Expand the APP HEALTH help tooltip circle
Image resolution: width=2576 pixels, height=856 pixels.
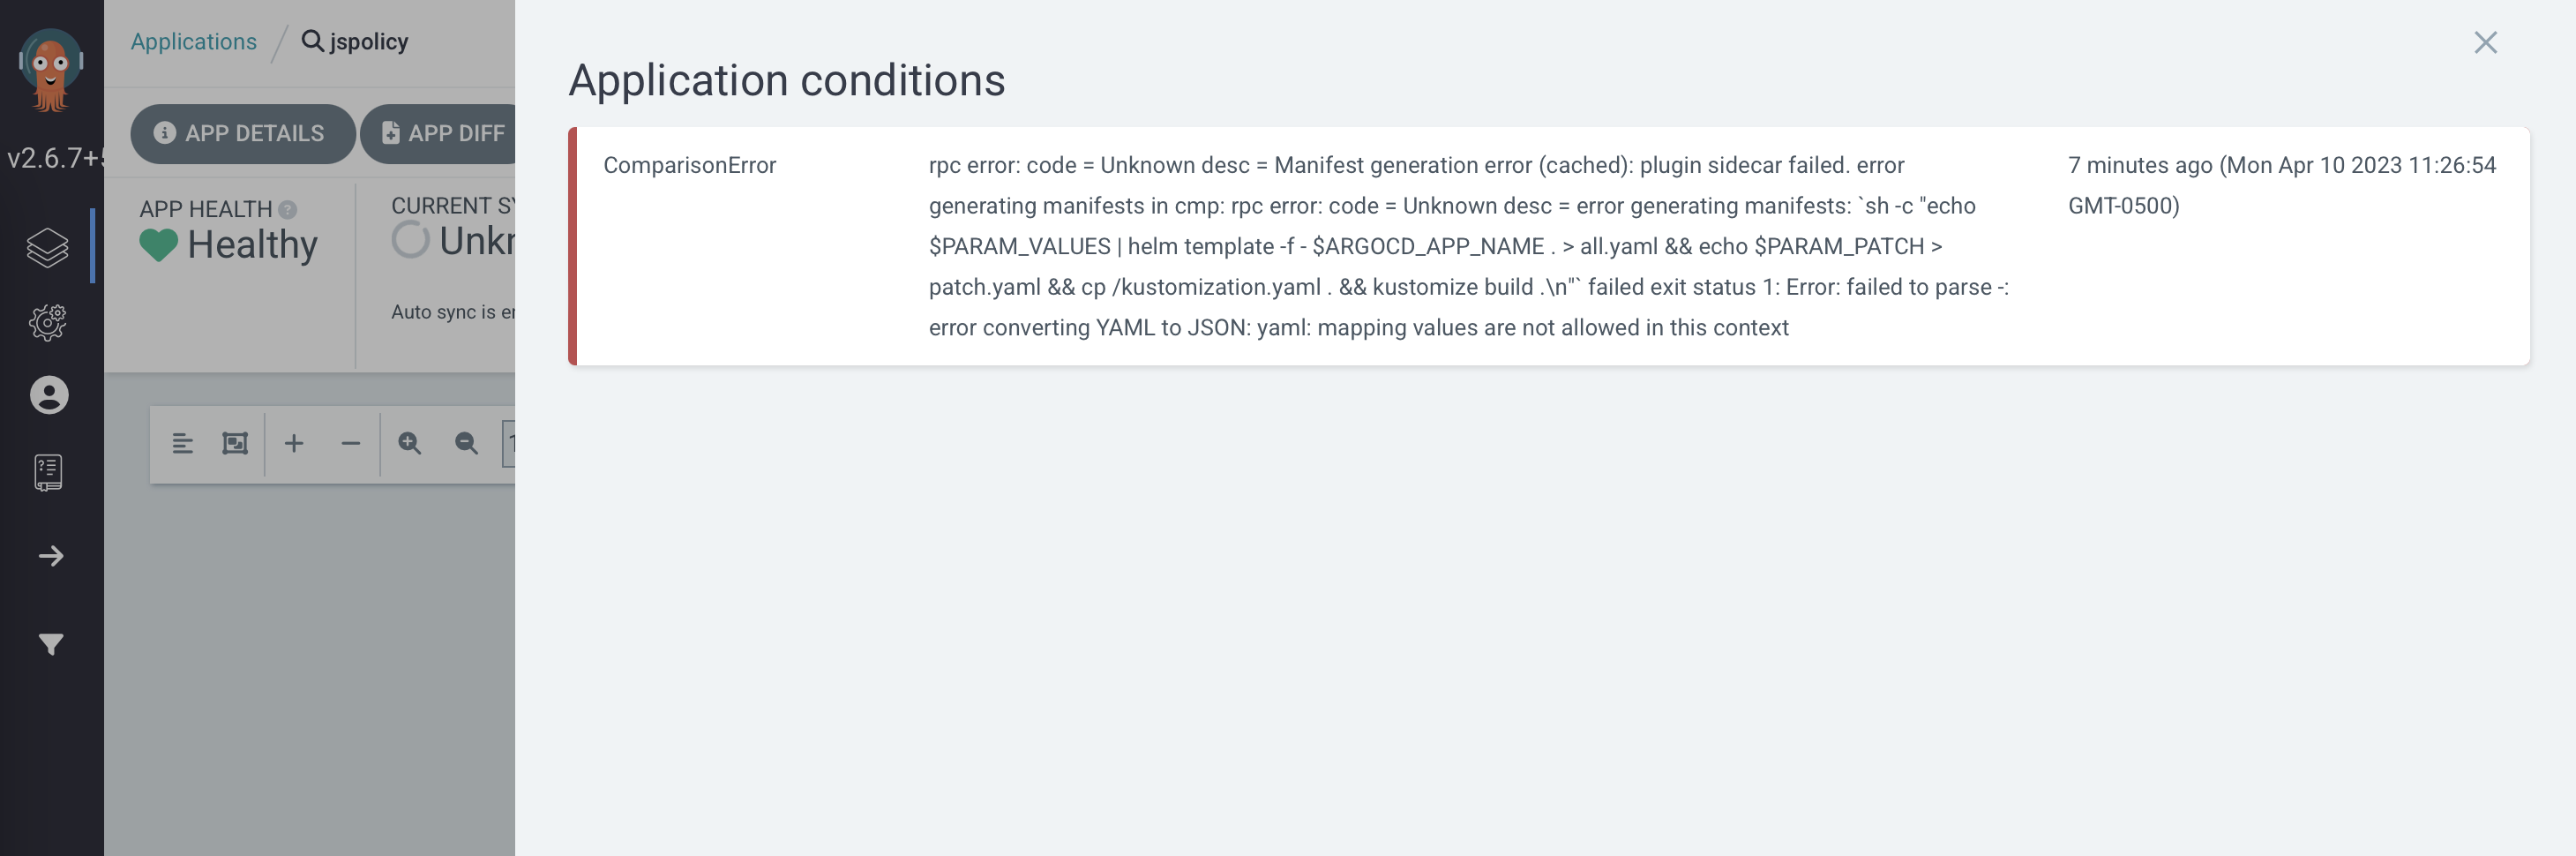tap(287, 209)
